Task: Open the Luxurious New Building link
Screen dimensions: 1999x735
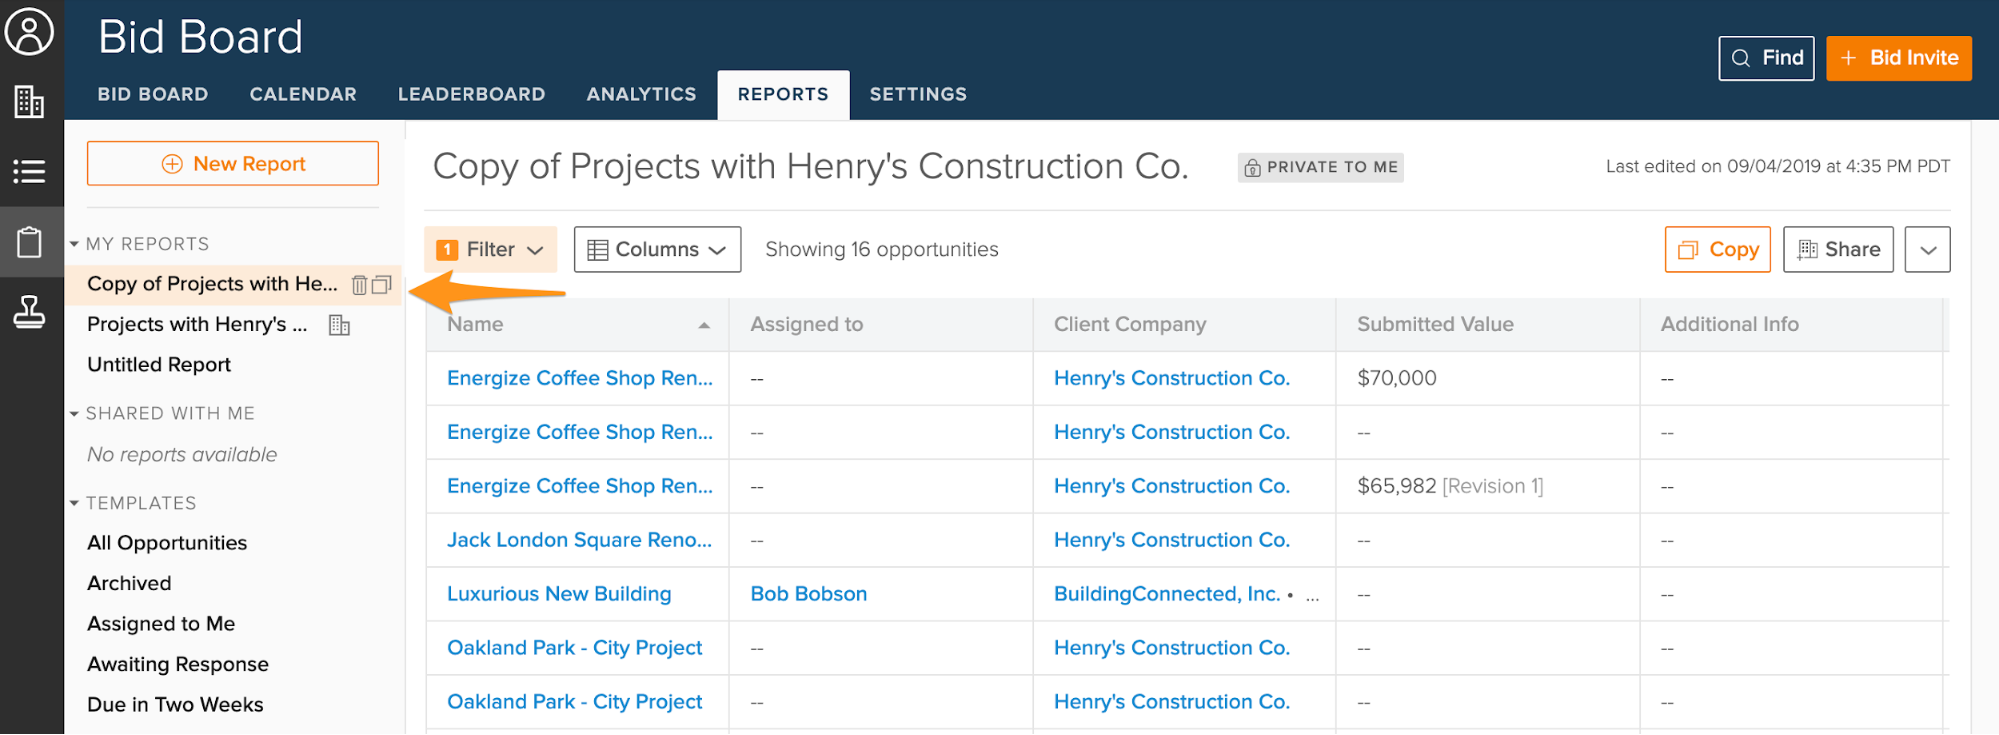Action: point(559,594)
